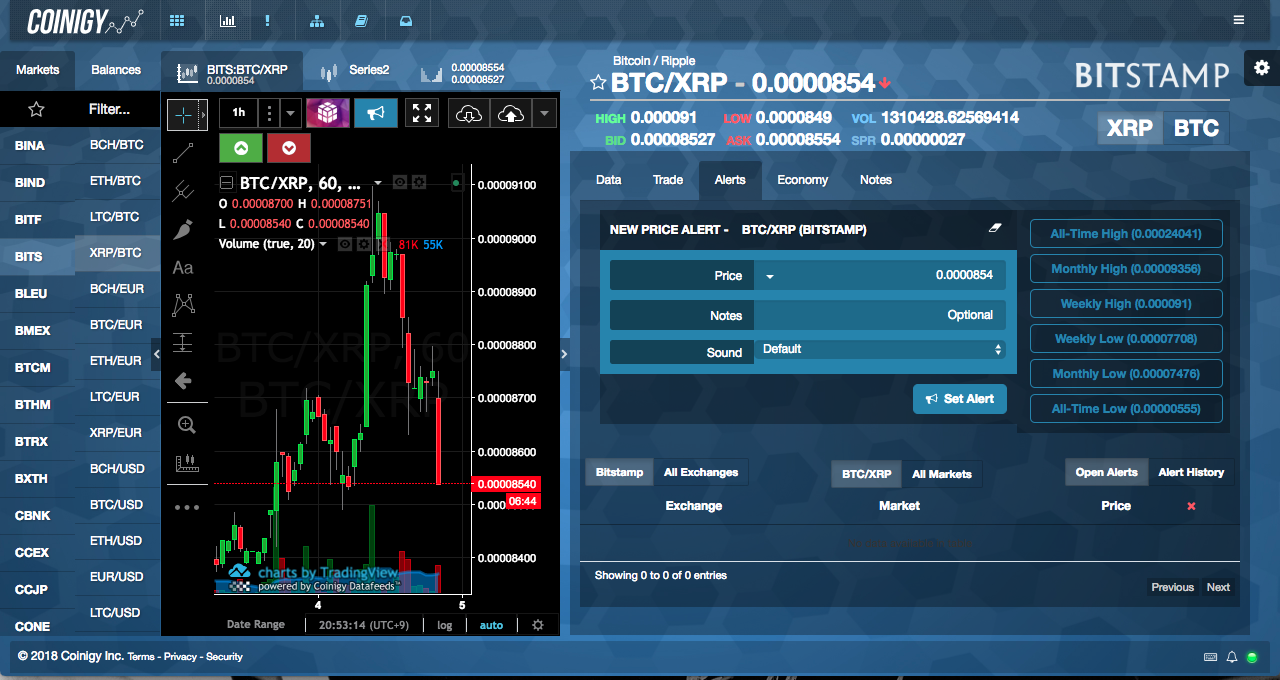Image resolution: width=1280 pixels, height=680 pixels.
Task: Open cloud save options dropdown arrow
Action: pyautogui.click(x=543, y=113)
